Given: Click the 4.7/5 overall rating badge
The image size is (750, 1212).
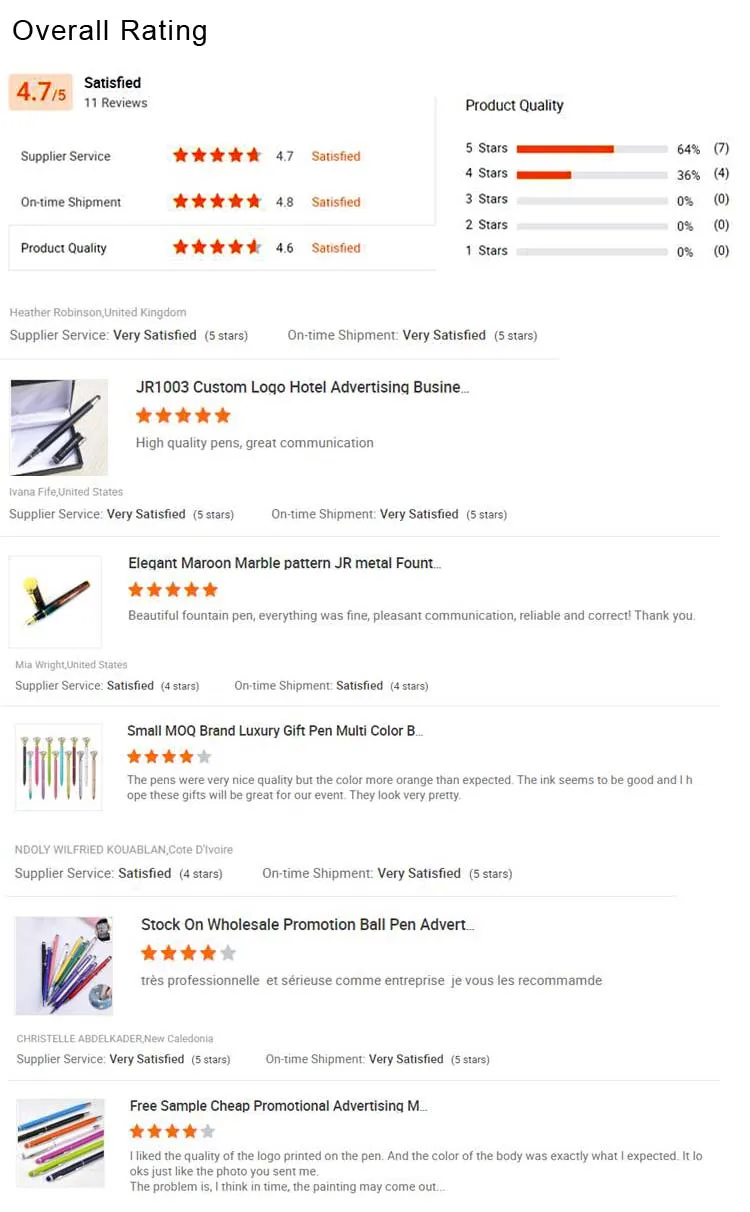Looking at the screenshot, I should (x=41, y=93).
